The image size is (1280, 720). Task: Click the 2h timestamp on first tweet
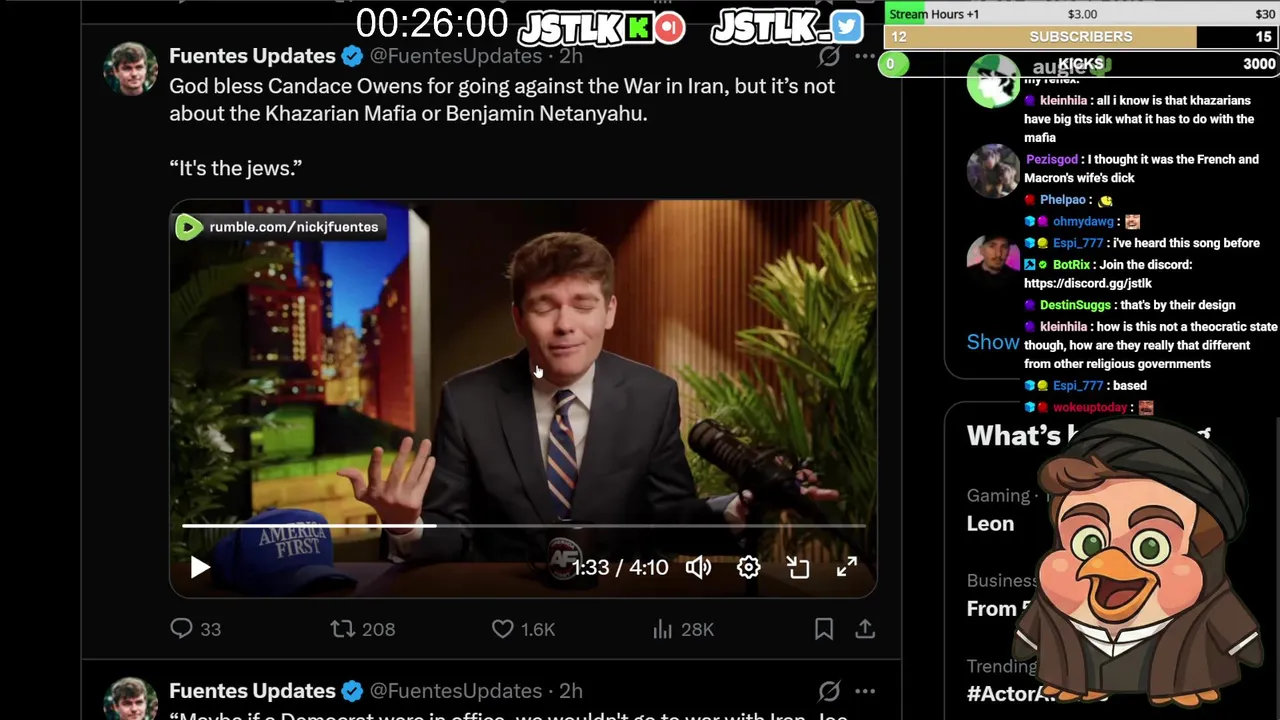point(571,56)
